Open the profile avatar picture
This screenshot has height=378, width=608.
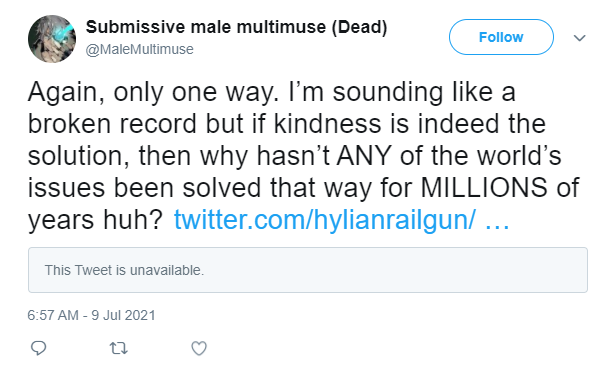52,39
